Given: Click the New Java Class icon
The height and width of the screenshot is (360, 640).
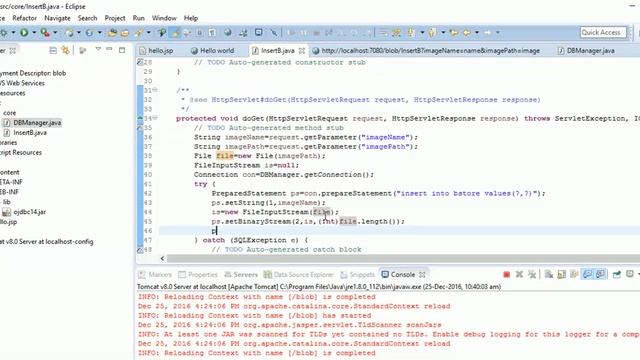Looking at the screenshot, I should tap(89, 33).
